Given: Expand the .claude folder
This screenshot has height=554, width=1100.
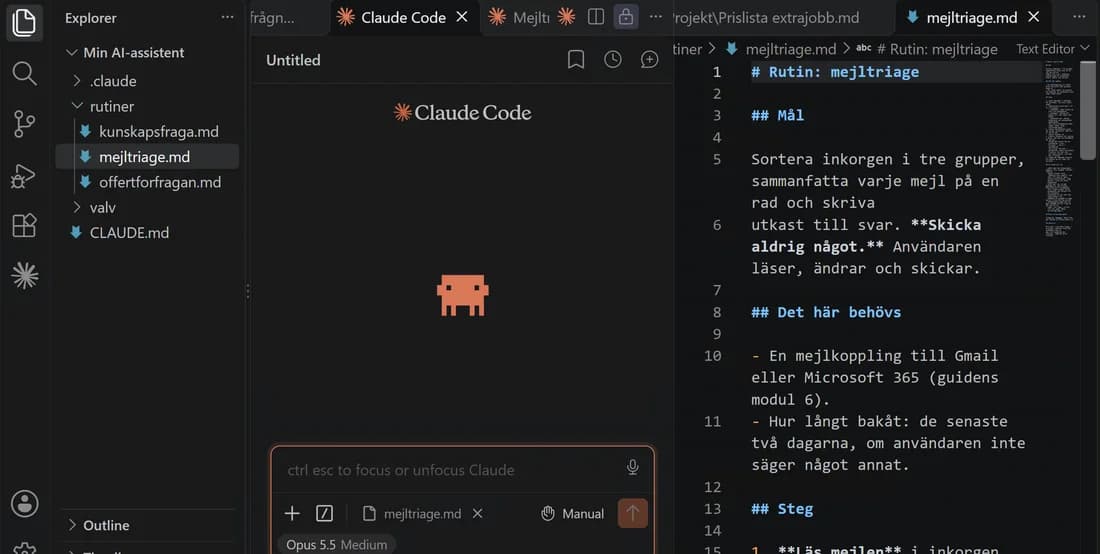Looking at the screenshot, I should point(77,81).
